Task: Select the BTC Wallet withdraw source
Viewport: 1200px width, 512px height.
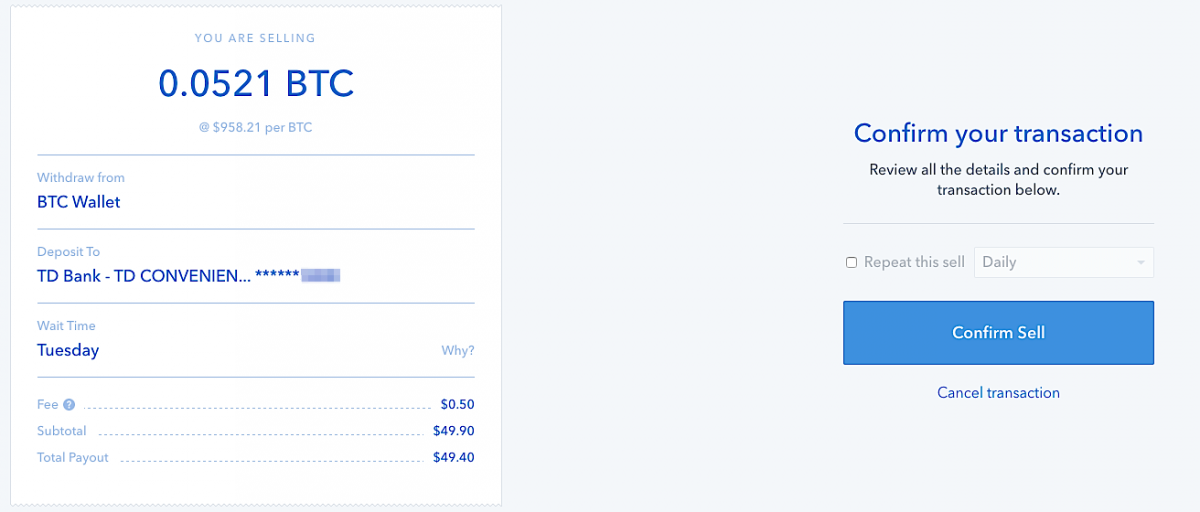Action: 78,202
